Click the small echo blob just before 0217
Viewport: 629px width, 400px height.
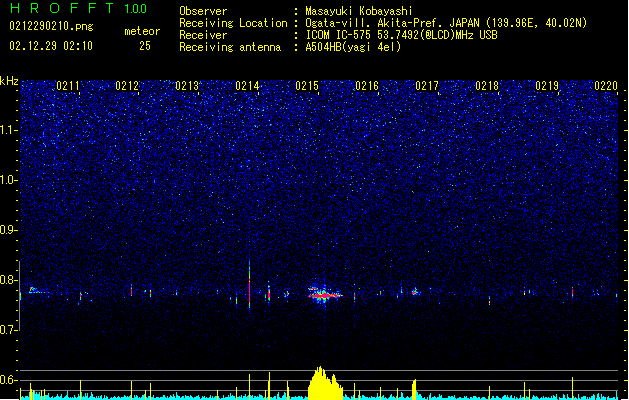pos(415,292)
